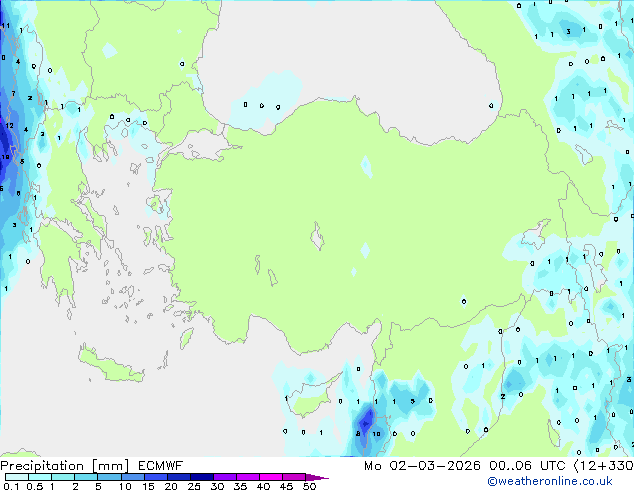Select the 35–40 mm legend color box
The height and width of the screenshot is (490, 634).
point(247,477)
